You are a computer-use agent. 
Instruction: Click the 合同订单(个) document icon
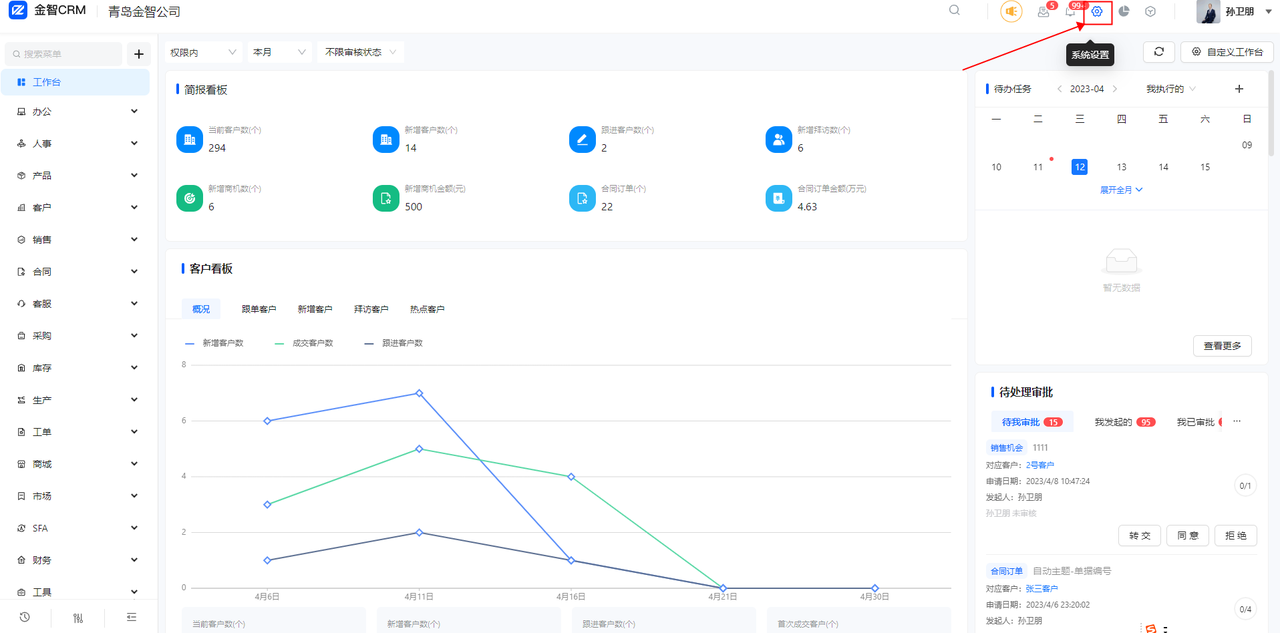(x=582, y=198)
